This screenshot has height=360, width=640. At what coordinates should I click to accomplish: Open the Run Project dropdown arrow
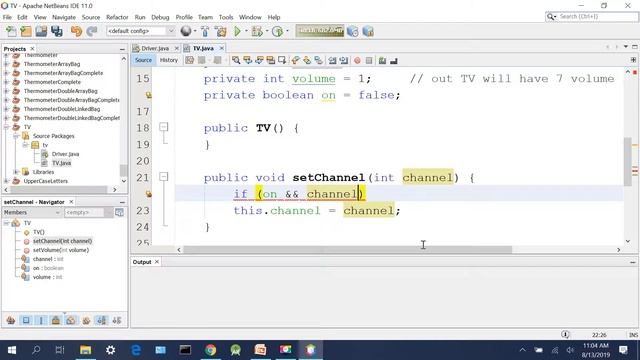(x=246, y=31)
